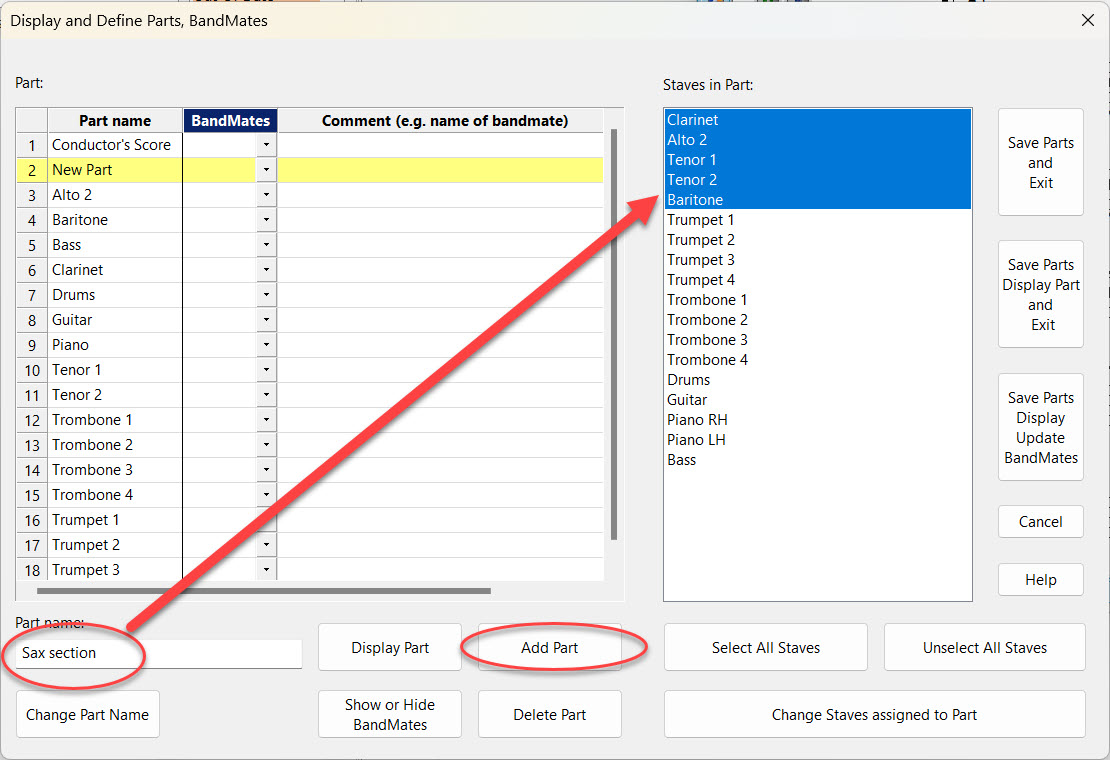Viewport: 1110px width, 760px height.
Task: Click Change Part Name button
Action: coord(87,715)
